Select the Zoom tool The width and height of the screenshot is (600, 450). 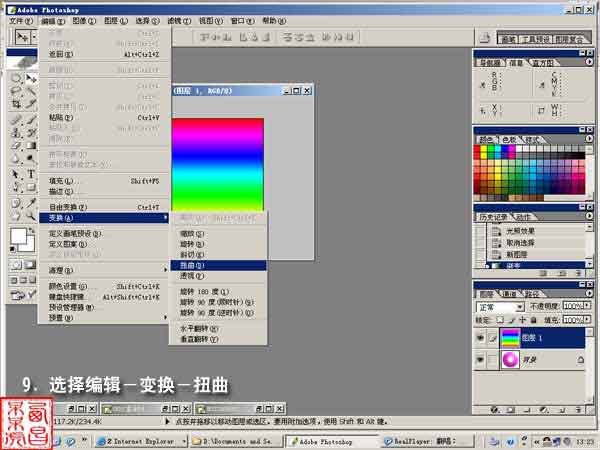click(31, 216)
